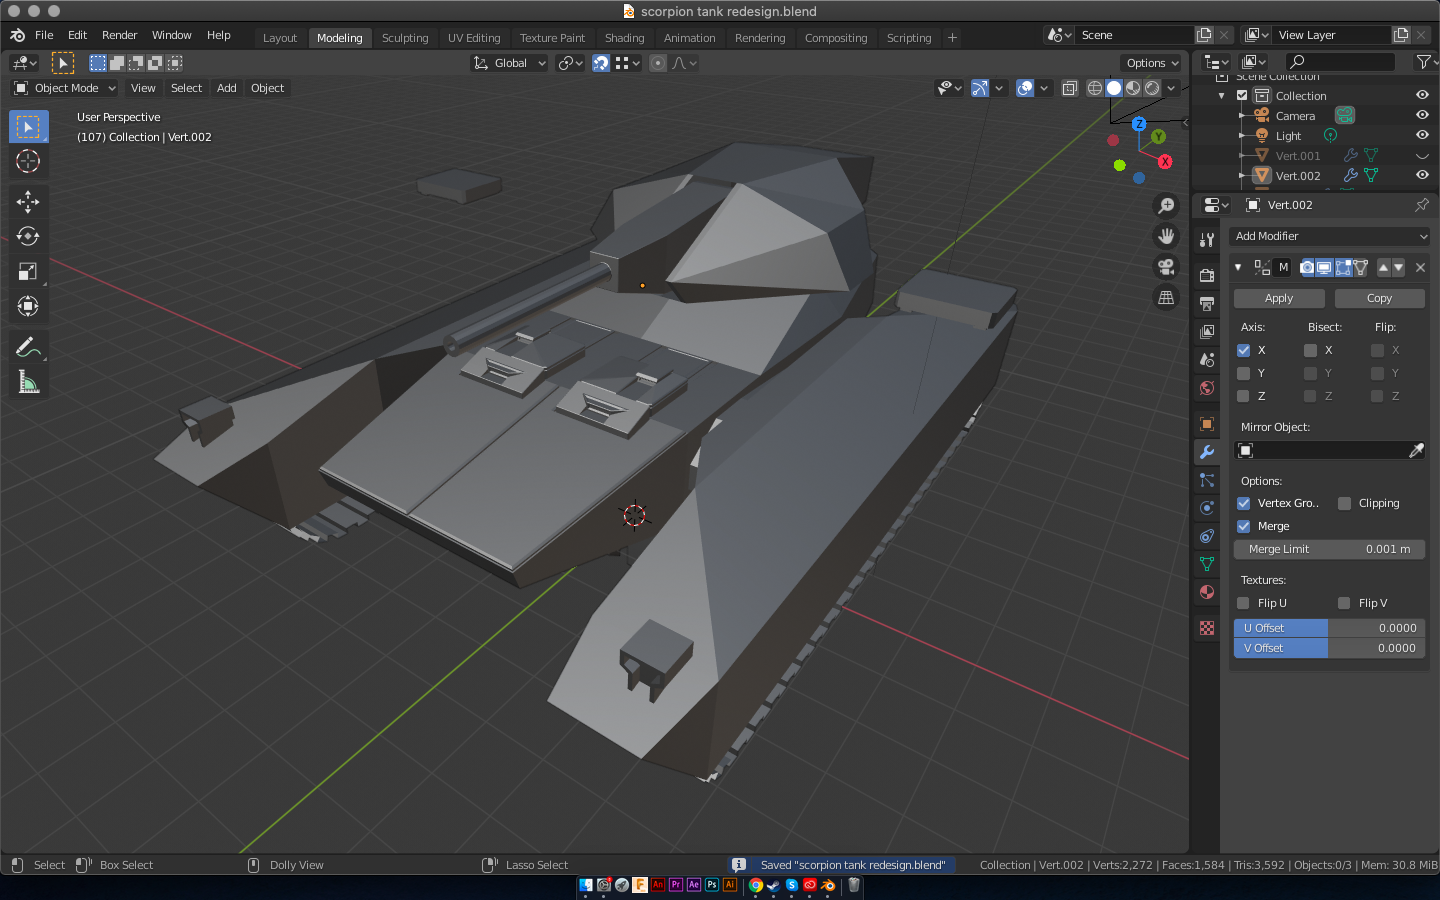Select the Move tool in toolbar

pyautogui.click(x=28, y=202)
